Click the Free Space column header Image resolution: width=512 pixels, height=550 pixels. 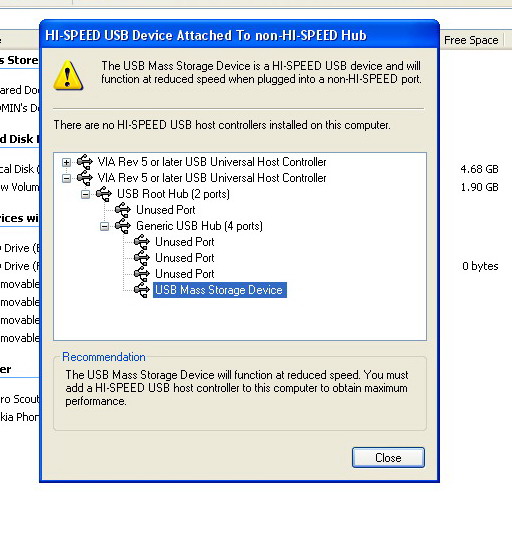[x=471, y=40]
